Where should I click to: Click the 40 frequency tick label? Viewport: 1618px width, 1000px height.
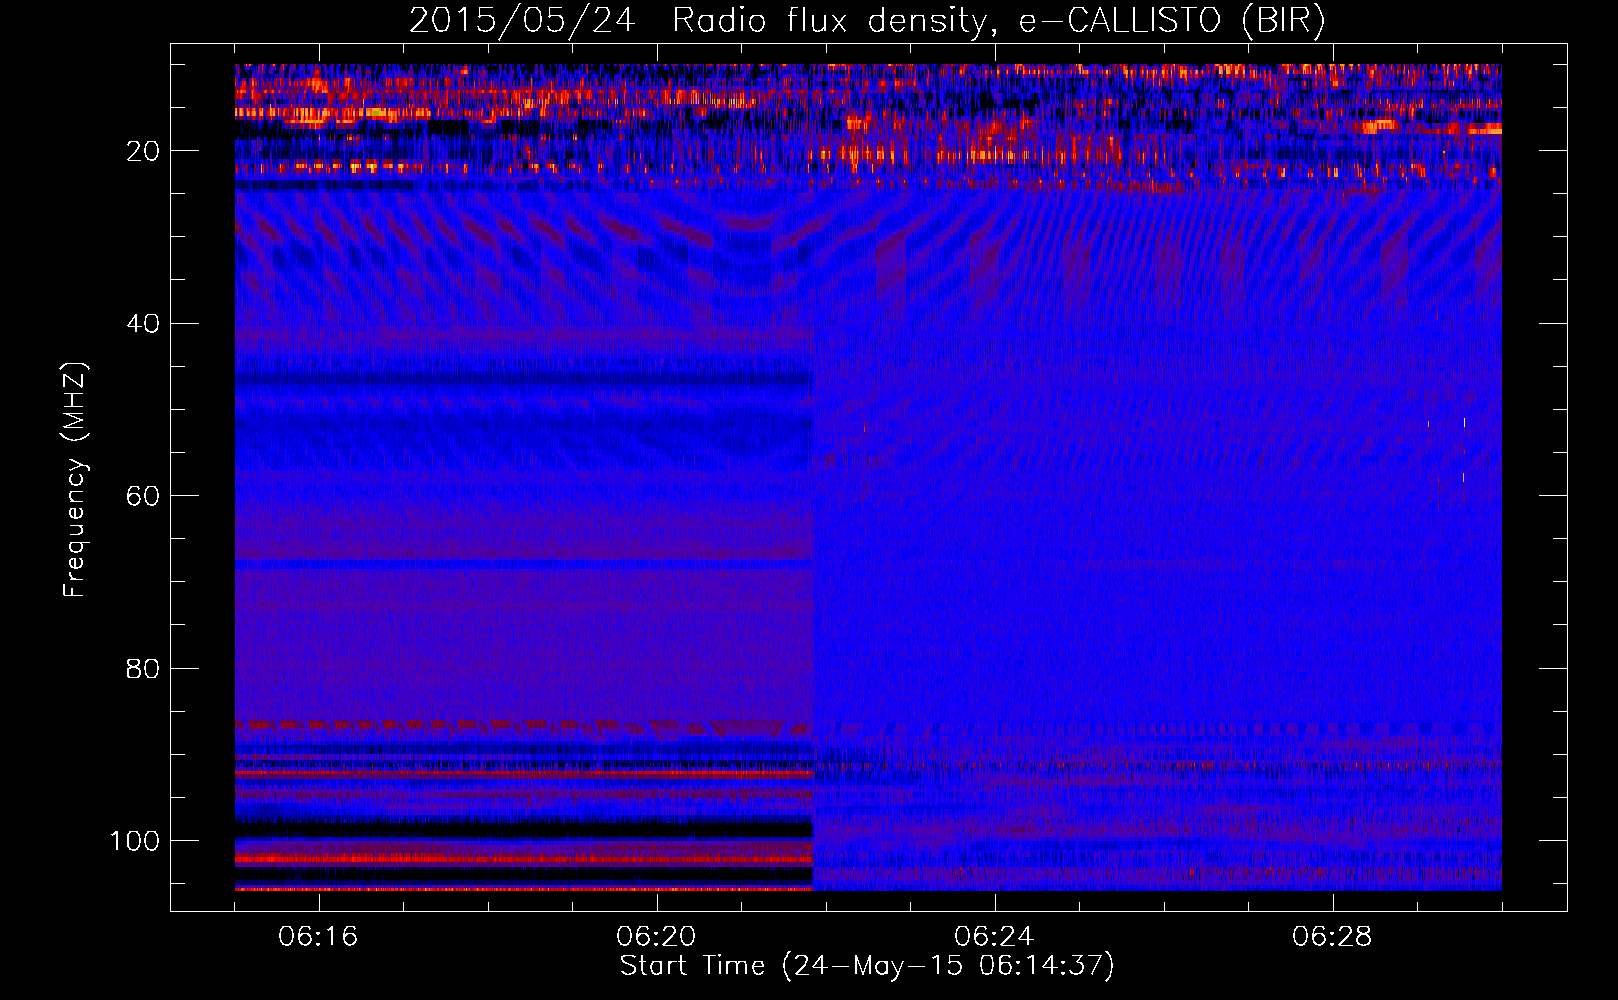coord(143,324)
